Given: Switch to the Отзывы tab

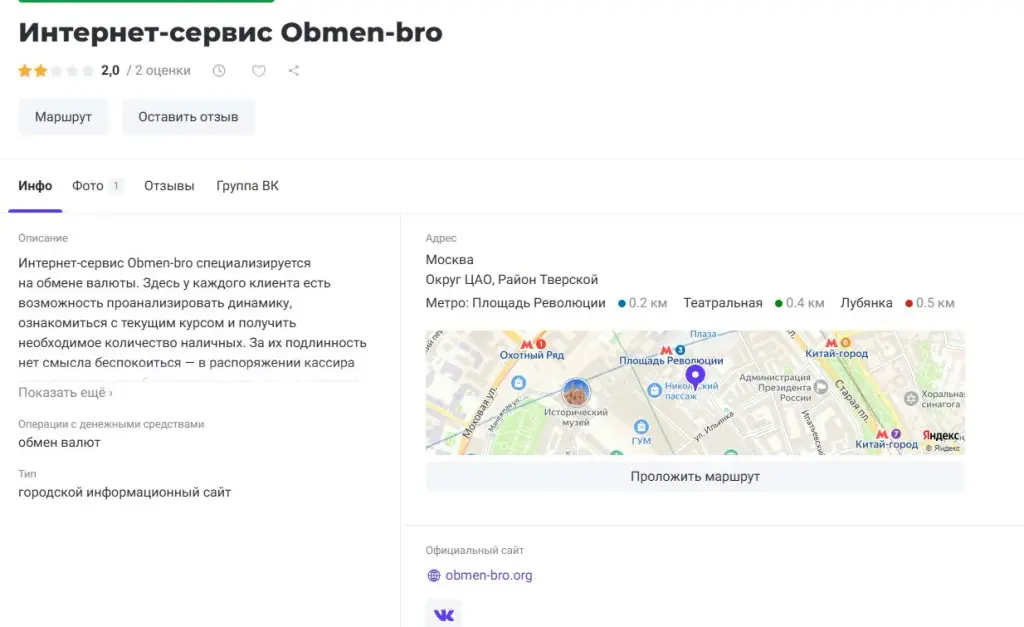Looking at the screenshot, I should point(169,186).
